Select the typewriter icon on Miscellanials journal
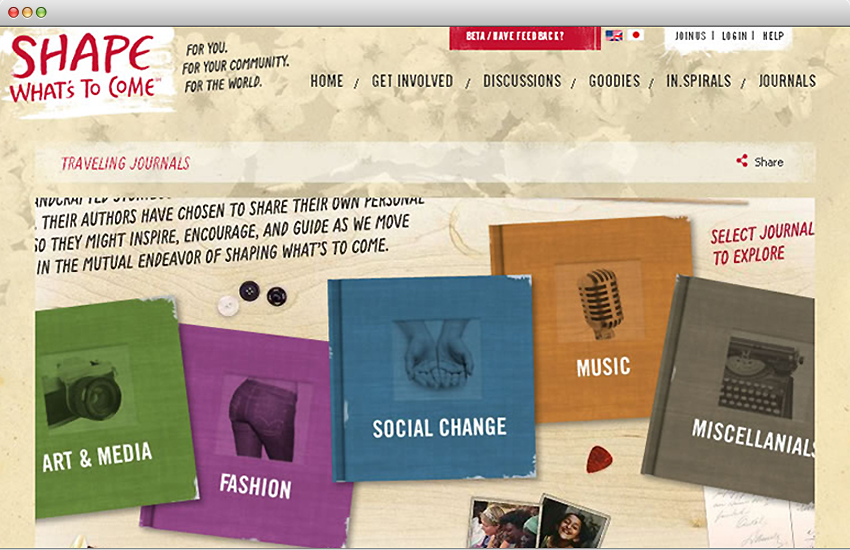Viewport: 850px width, 550px height. (761, 377)
